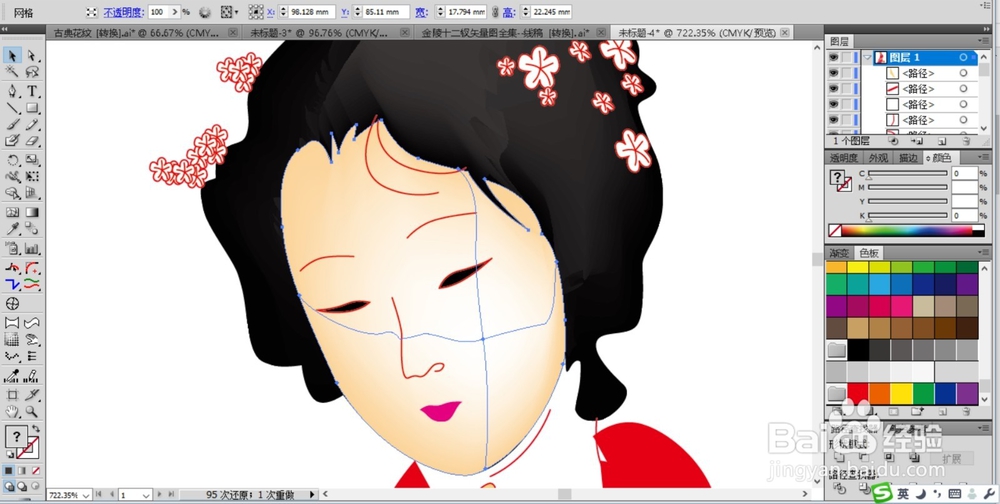The width and height of the screenshot is (1000, 504).
Task: Click the X: coordinate label link
Action: click(x=271, y=12)
